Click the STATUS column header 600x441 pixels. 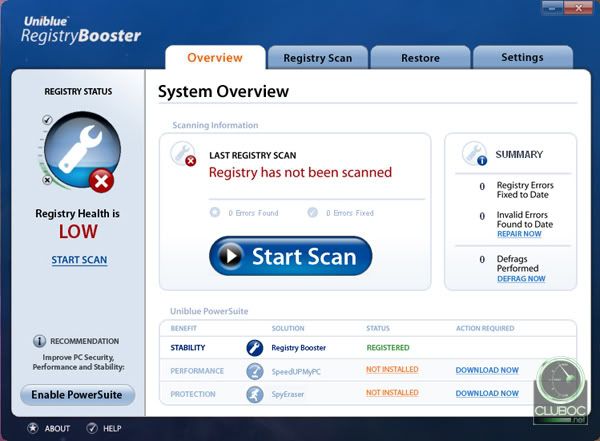[x=378, y=328]
